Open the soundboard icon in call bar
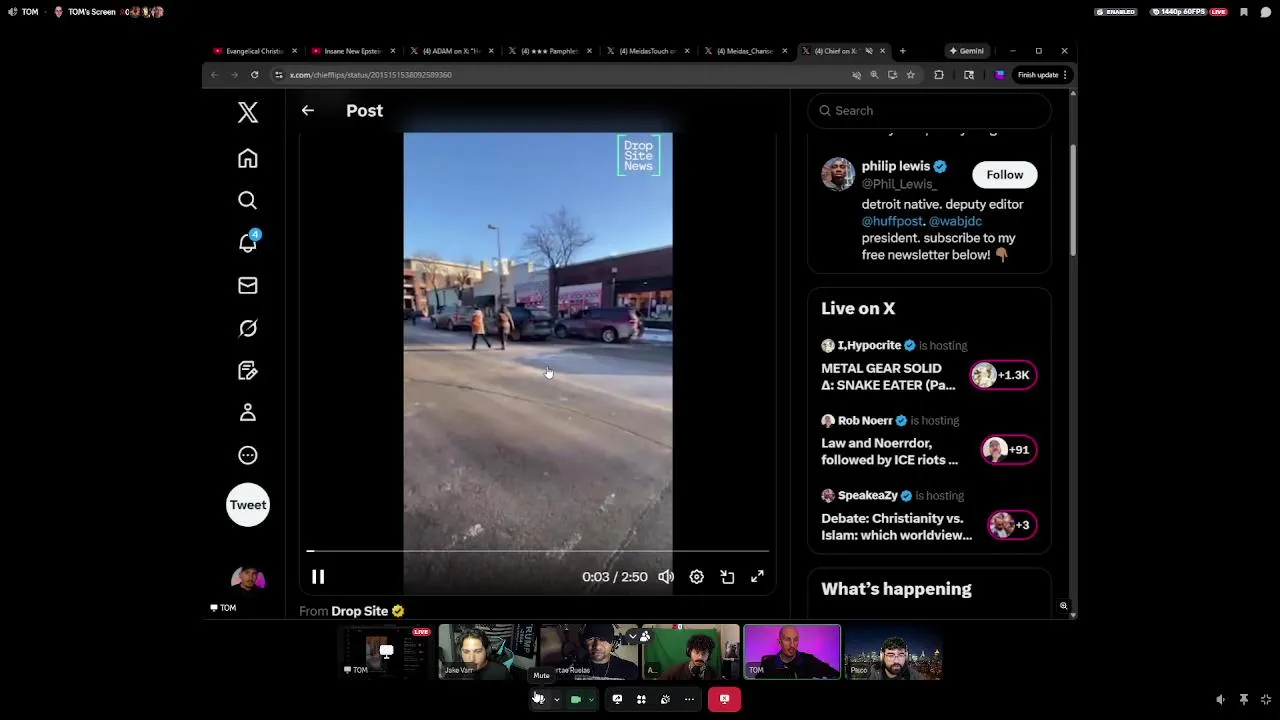 (x=665, y=699)
